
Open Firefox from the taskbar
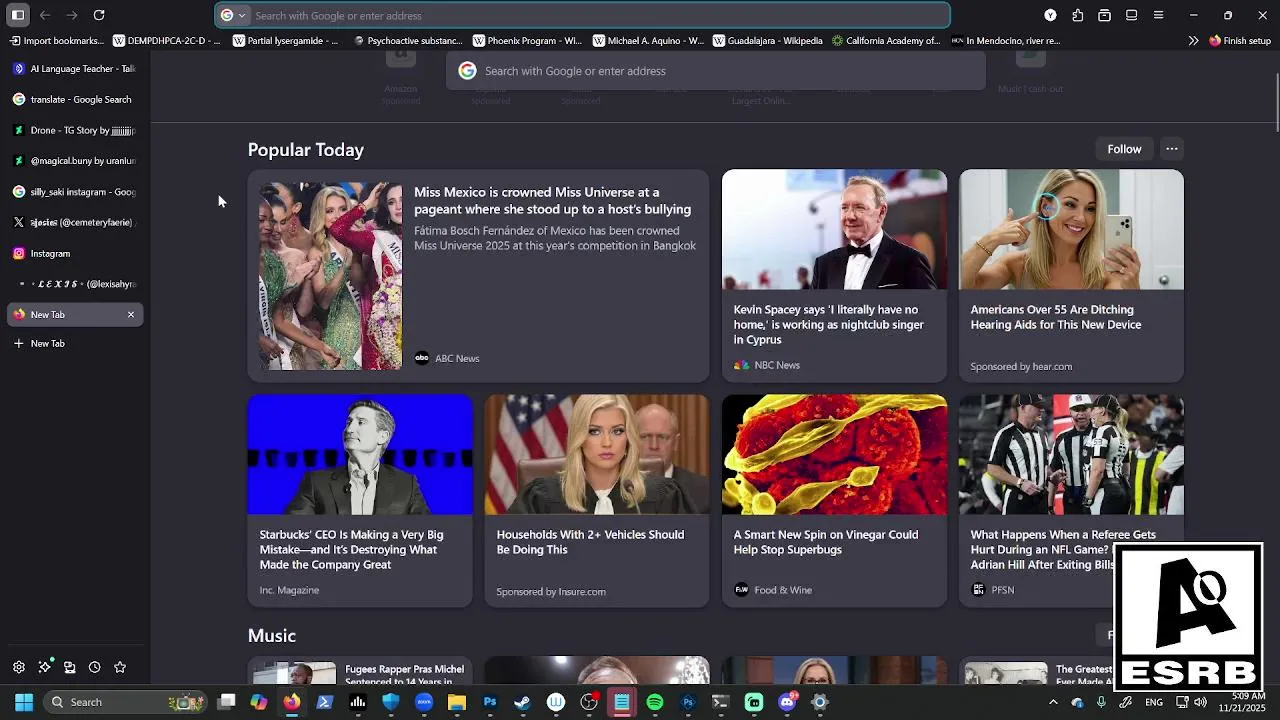[x=291, y=702]
